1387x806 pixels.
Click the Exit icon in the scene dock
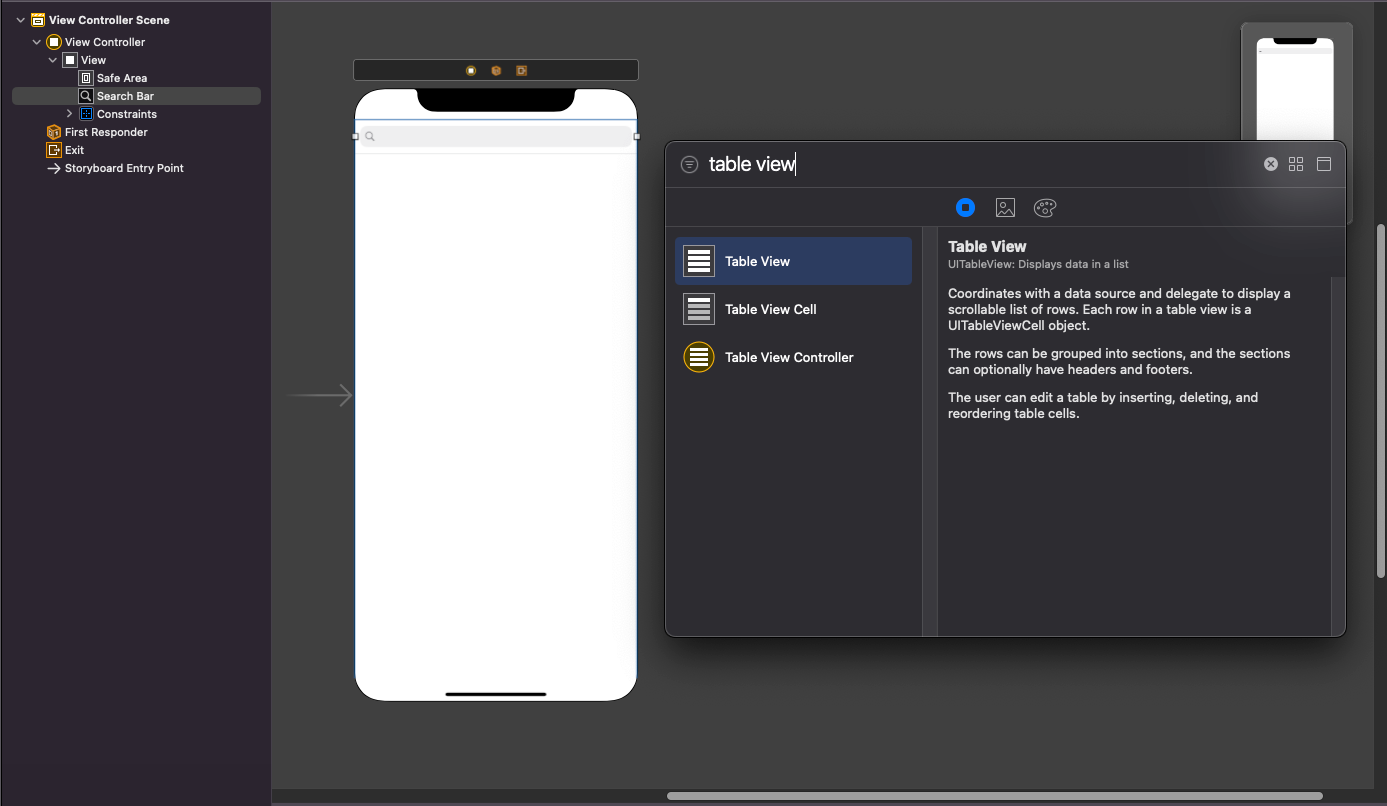pyautogui.click(x=521, y=71)
